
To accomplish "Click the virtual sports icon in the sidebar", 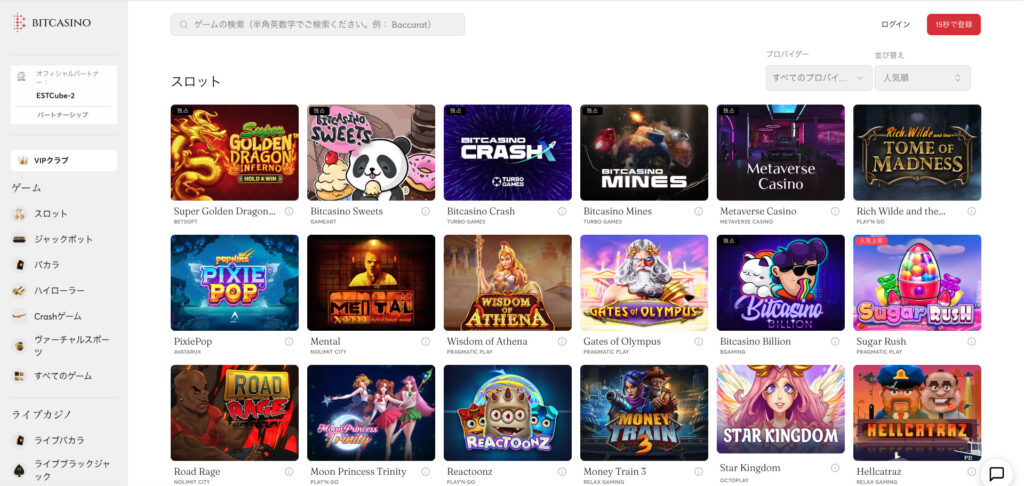I will click(20, 346).
